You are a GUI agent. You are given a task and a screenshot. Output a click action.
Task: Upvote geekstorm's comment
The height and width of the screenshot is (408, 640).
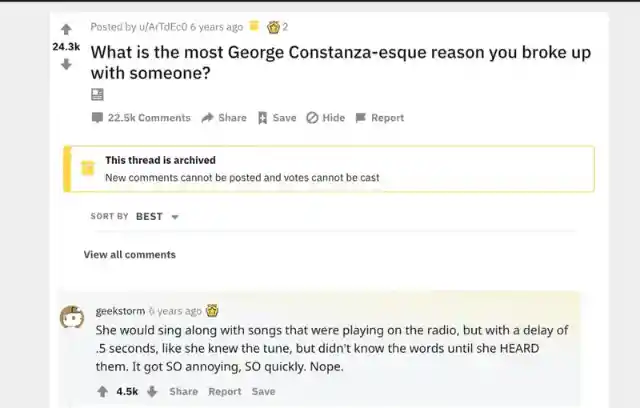101,392
